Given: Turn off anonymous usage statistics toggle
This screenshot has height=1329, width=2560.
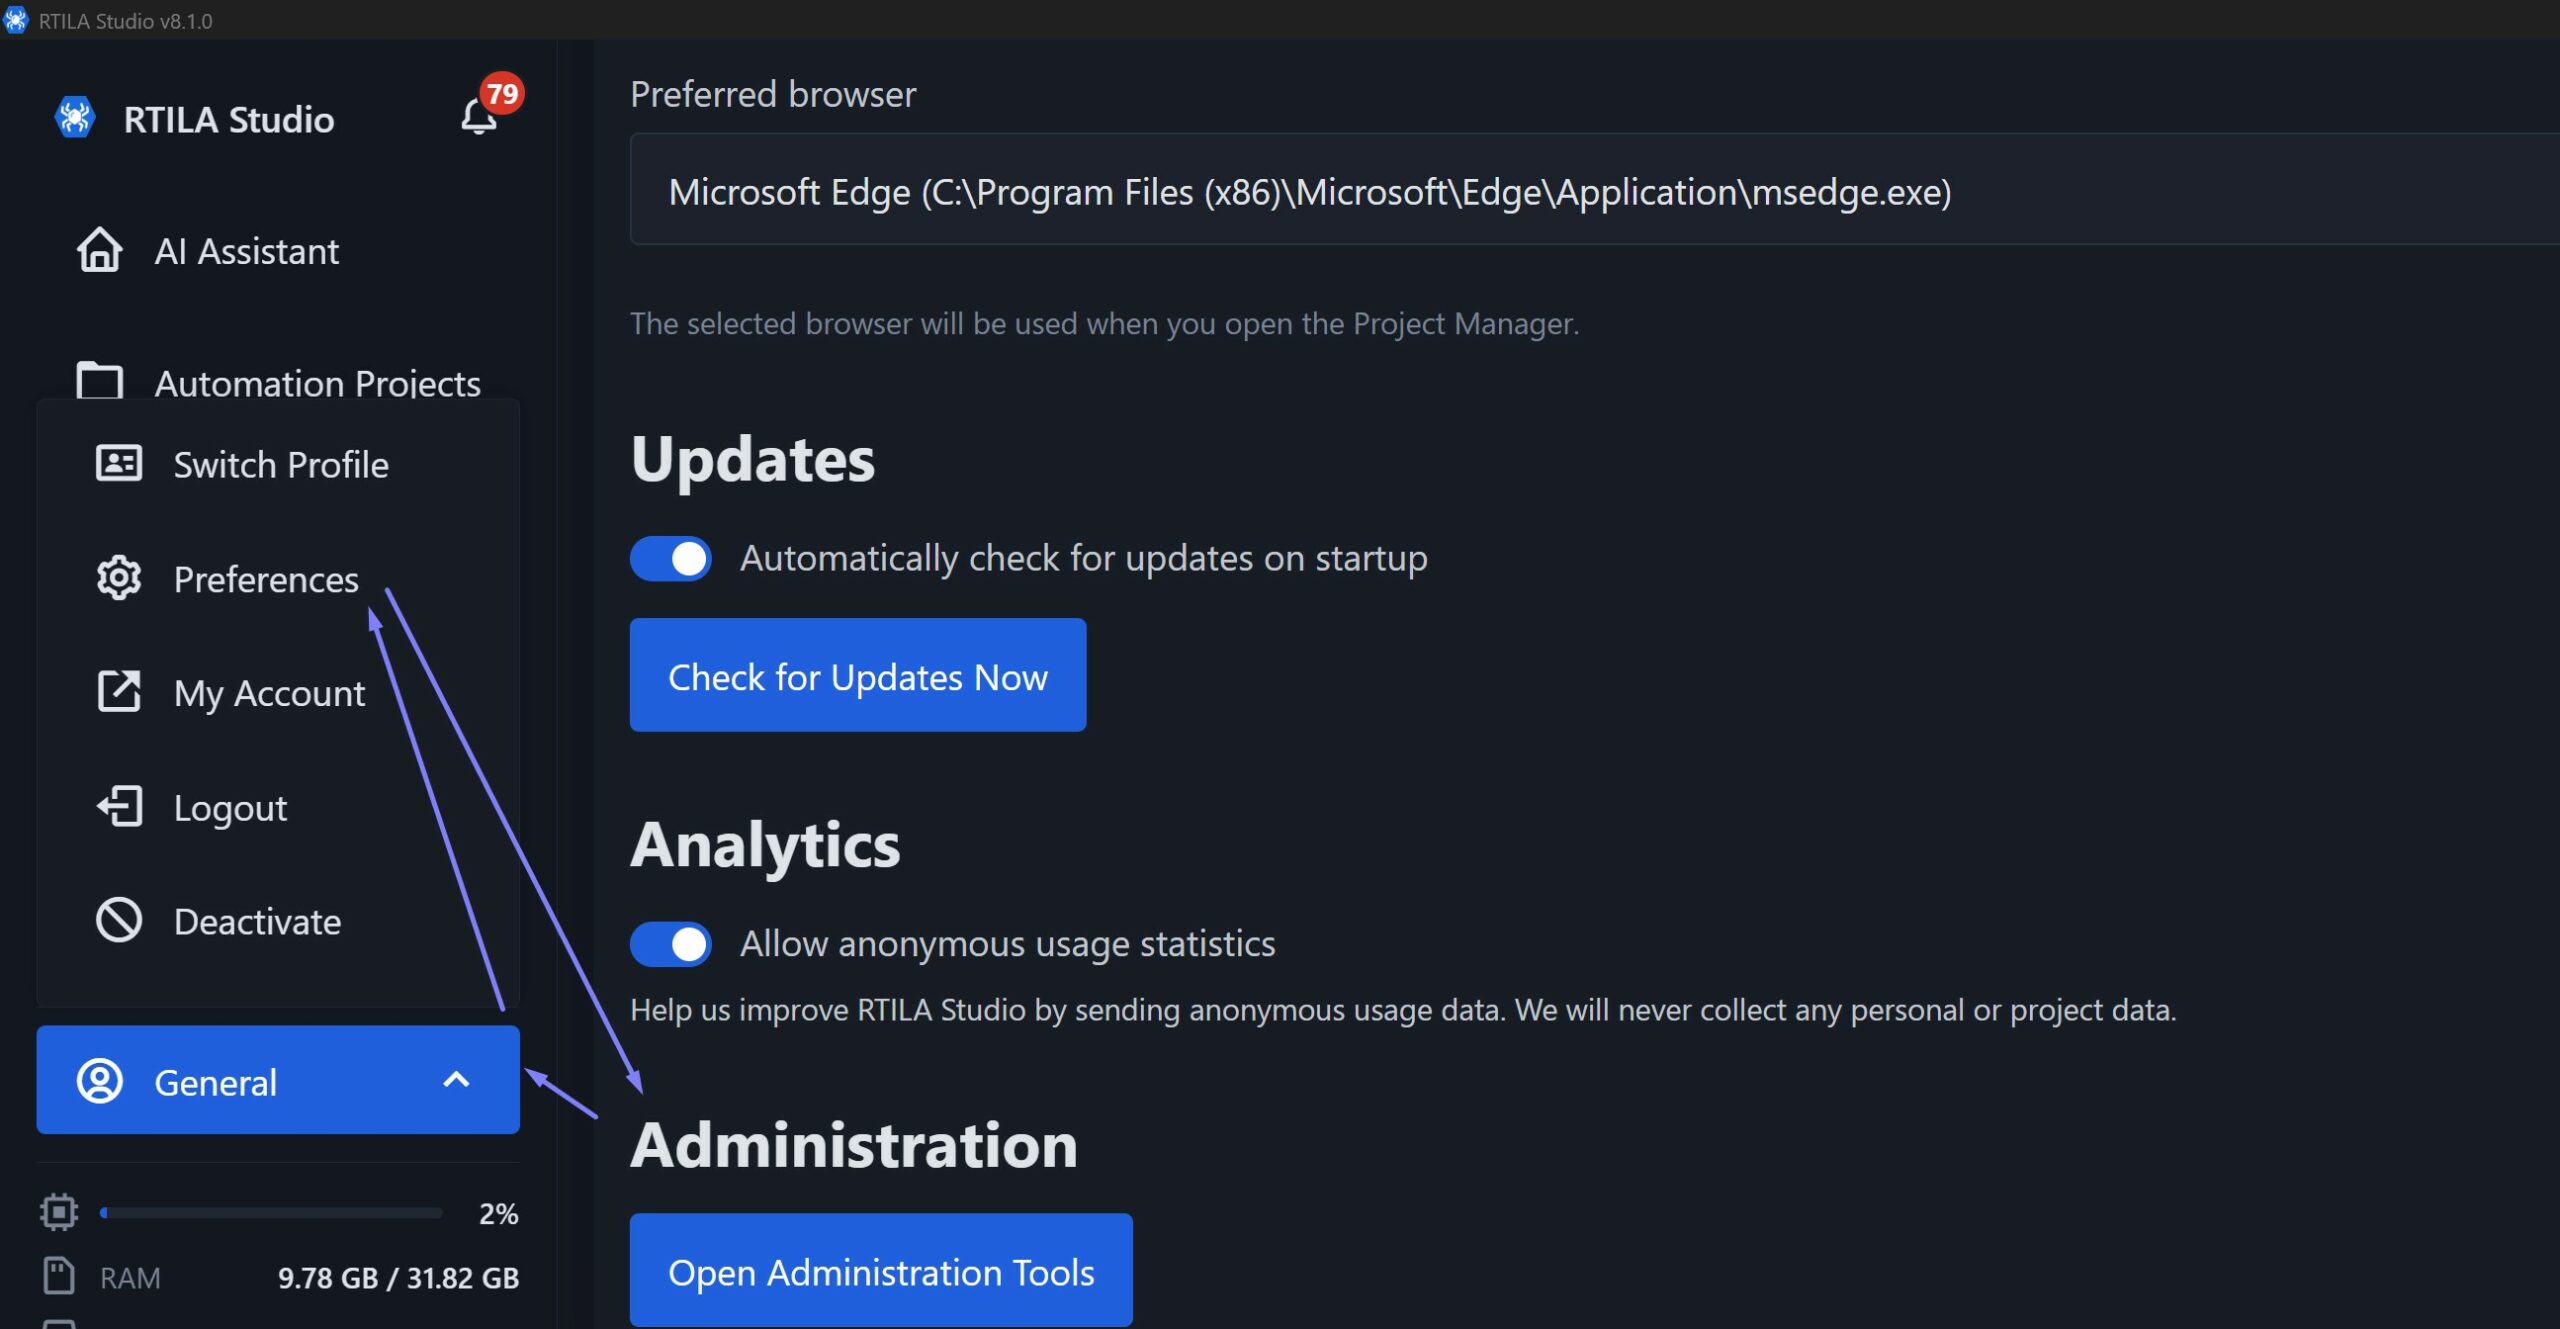Looking at the screenshot, I should 670,944.
